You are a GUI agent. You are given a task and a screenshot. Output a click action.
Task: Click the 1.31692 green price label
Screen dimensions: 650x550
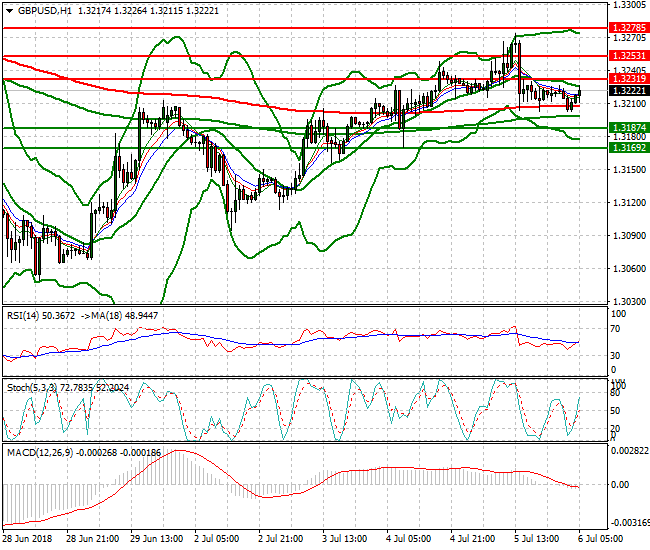629,148
